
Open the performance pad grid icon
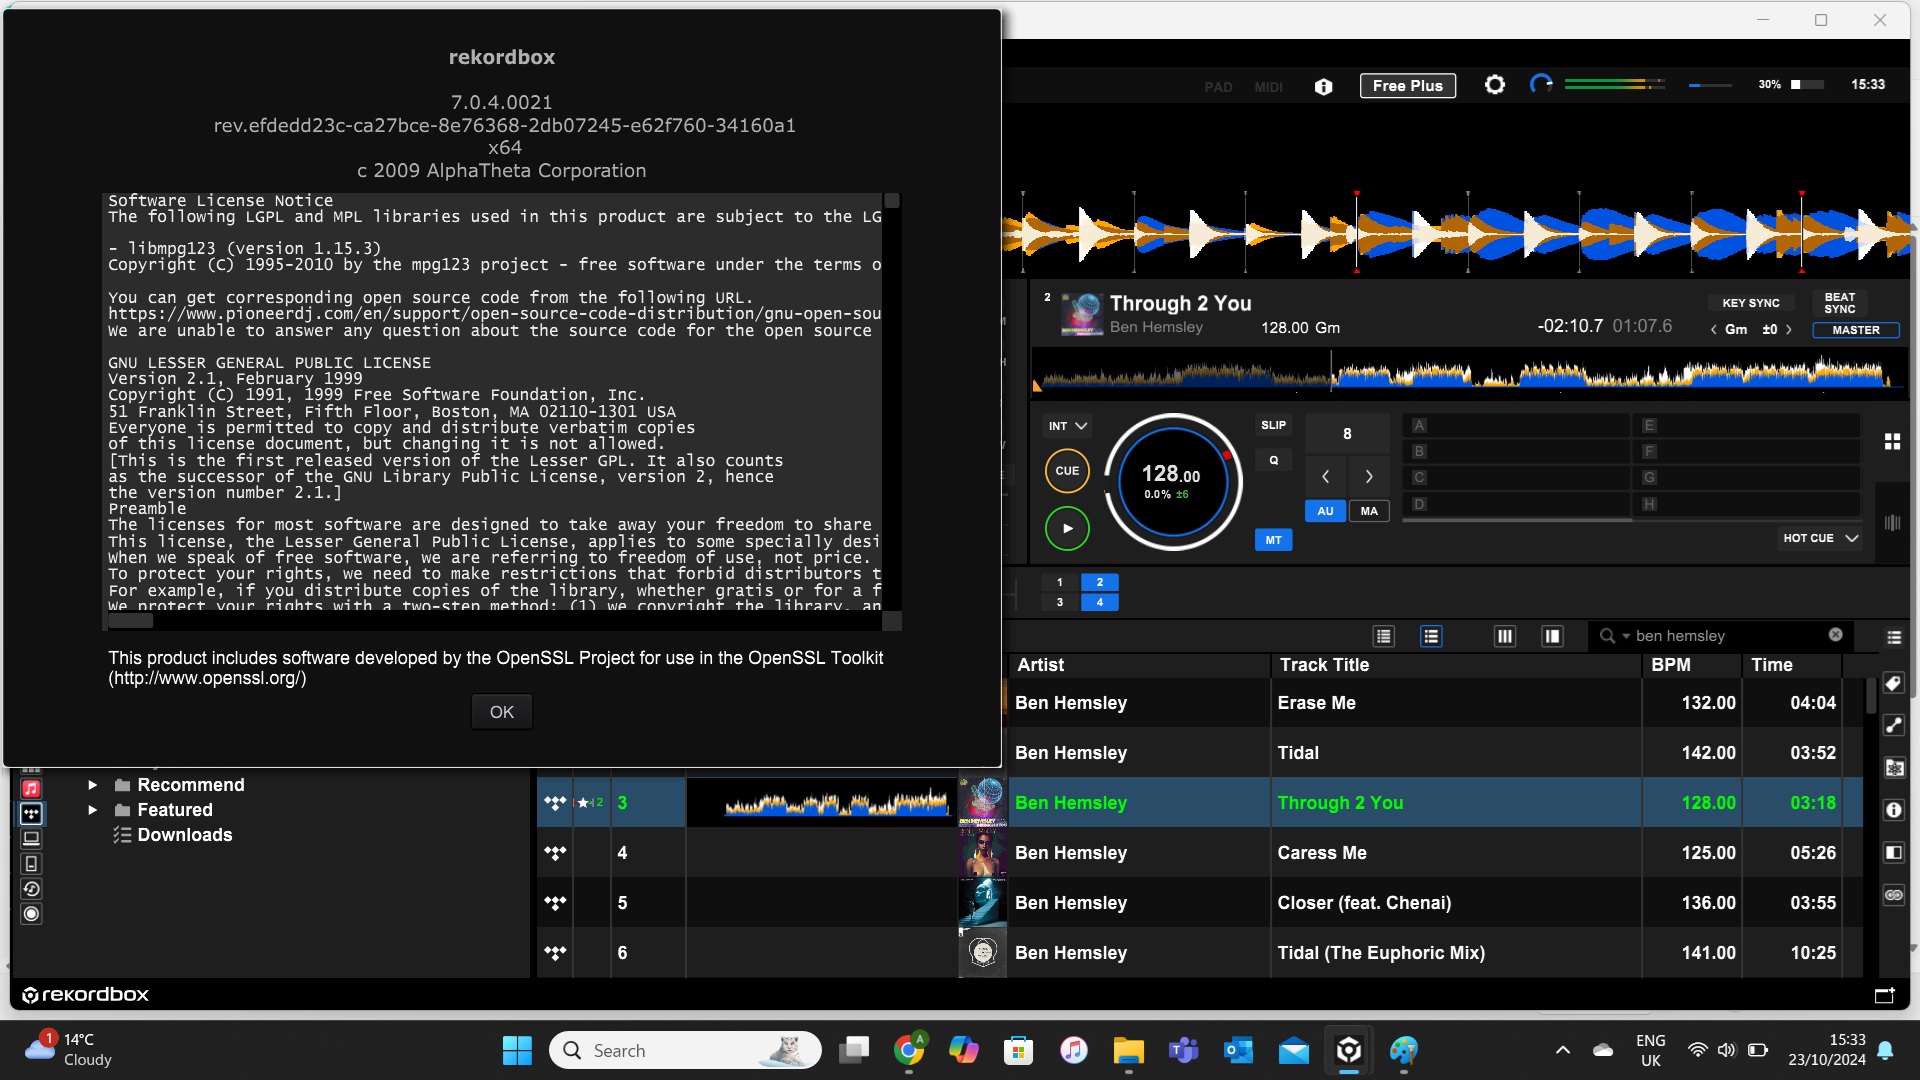pyautogui.click(x=1892, y=441)
